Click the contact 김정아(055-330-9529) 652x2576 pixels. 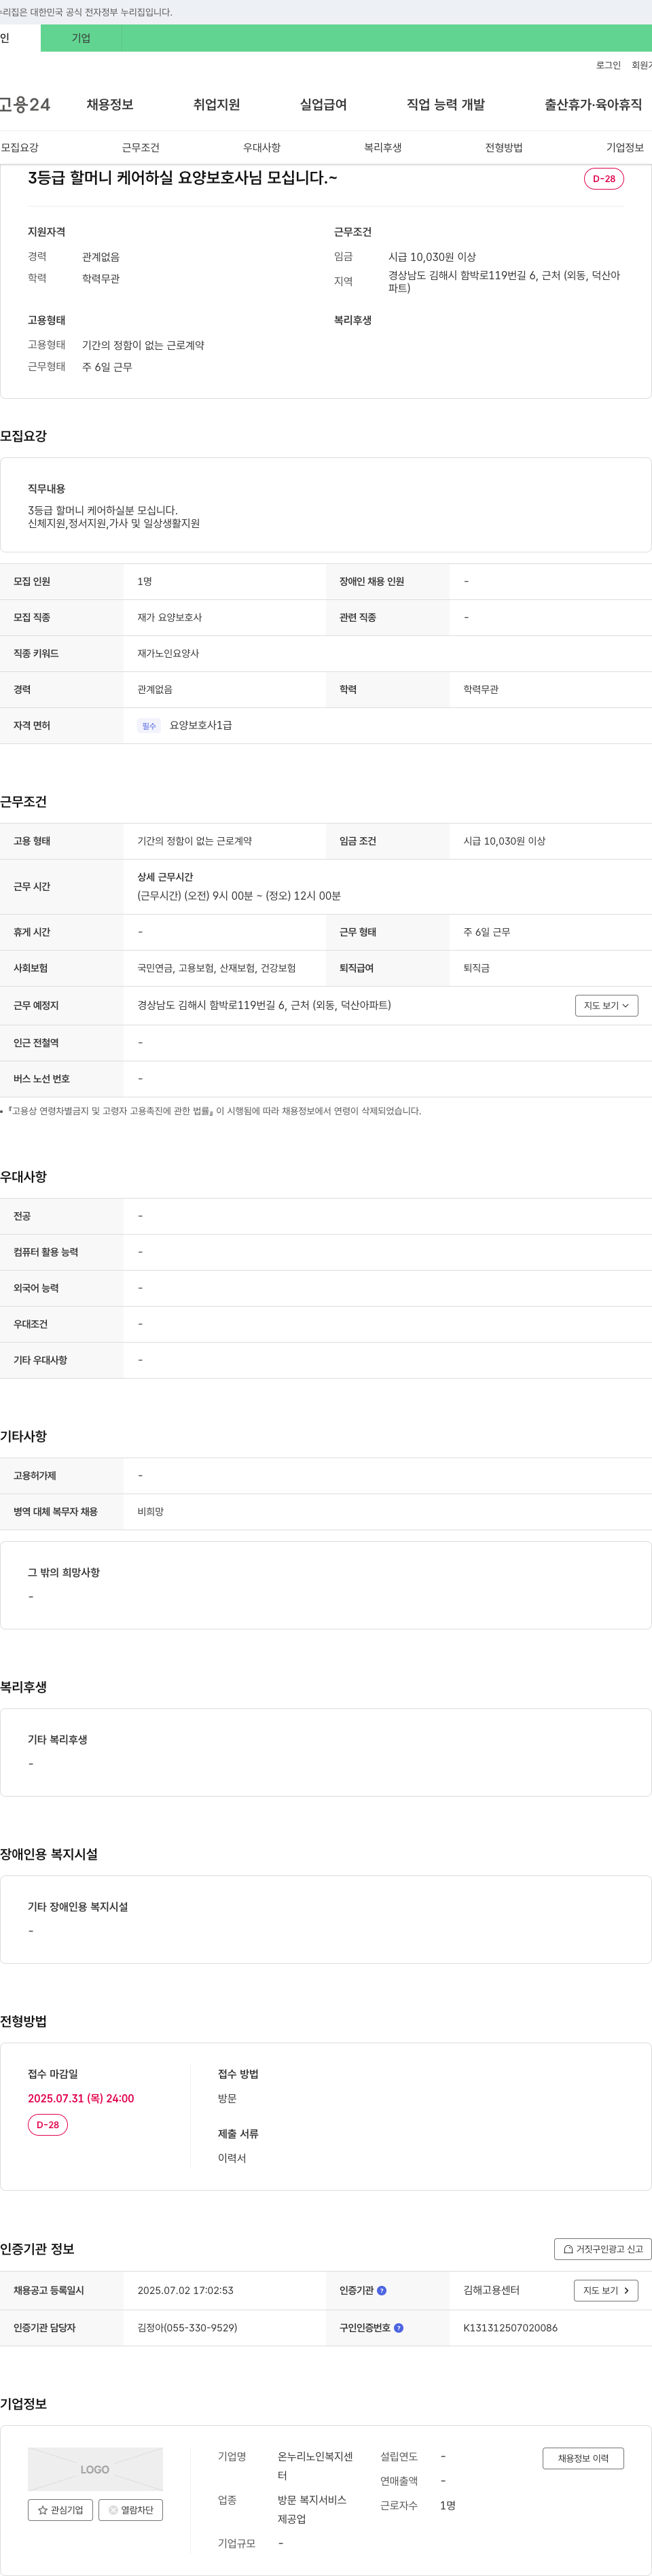click(187, 2328)
